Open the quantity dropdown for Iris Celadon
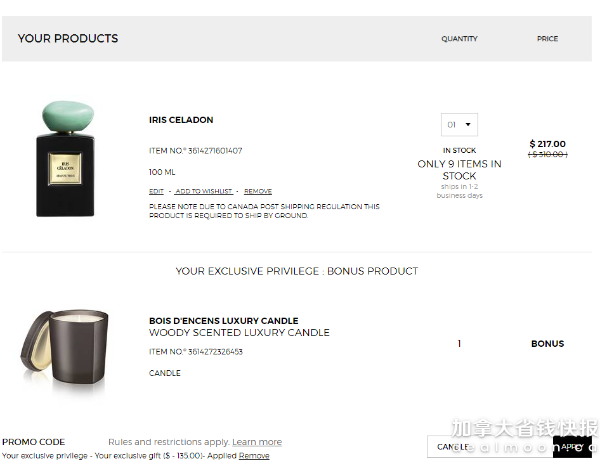The height and width of the screenshot is (466, 600). pyautogui.click(x=459, y=124)
